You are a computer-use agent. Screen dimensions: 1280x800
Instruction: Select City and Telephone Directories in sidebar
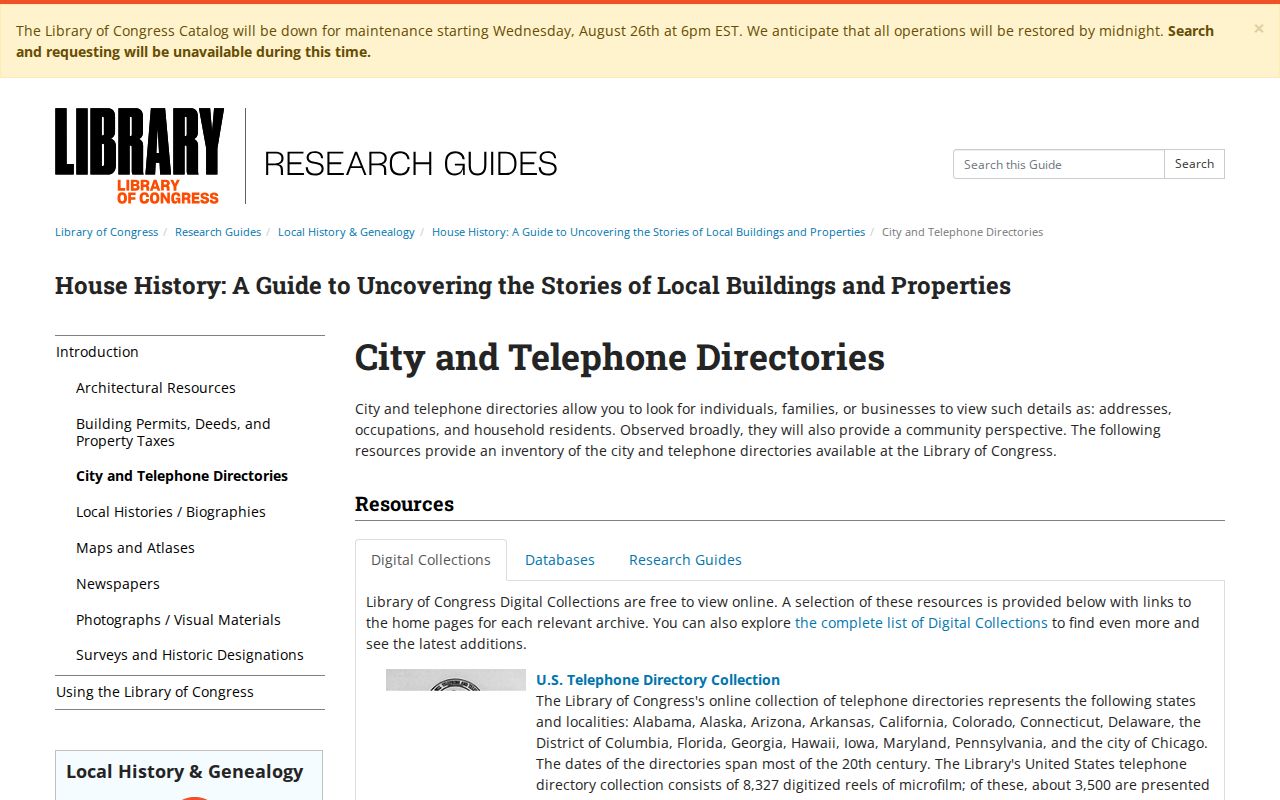coord(182,476)
